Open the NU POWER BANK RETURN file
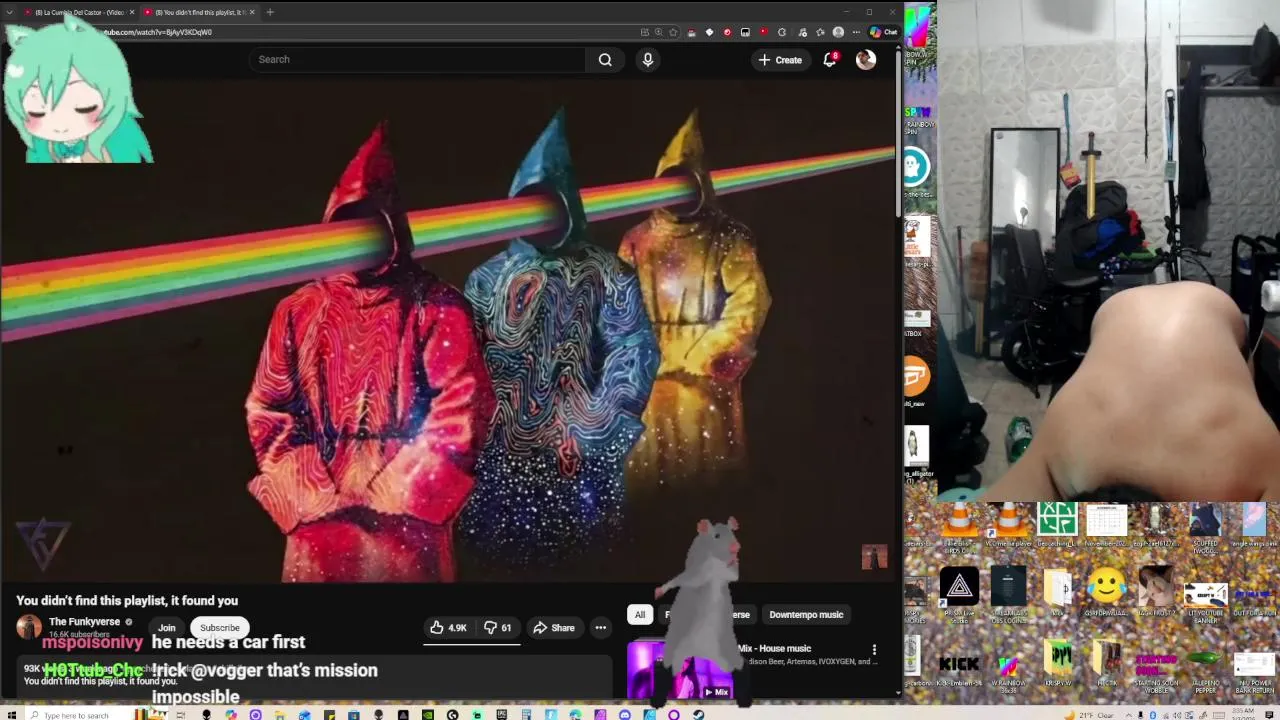The height and width of the screenshot is (720, 1280). (1254, 670)
